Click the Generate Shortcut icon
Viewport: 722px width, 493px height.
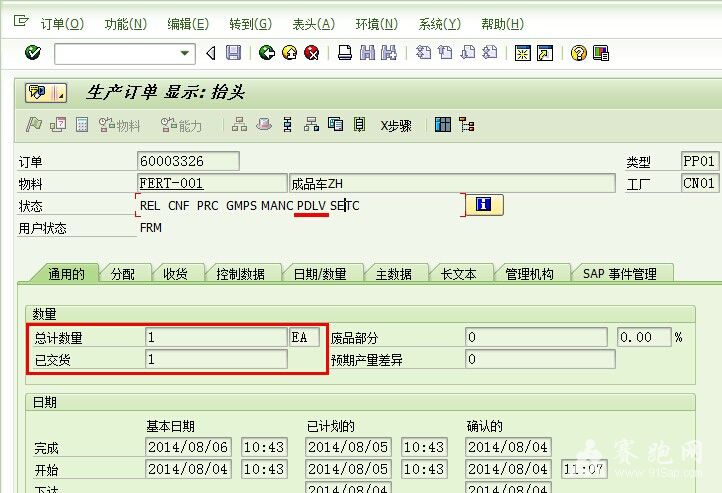pyautogui.click(x=545, y=53)
